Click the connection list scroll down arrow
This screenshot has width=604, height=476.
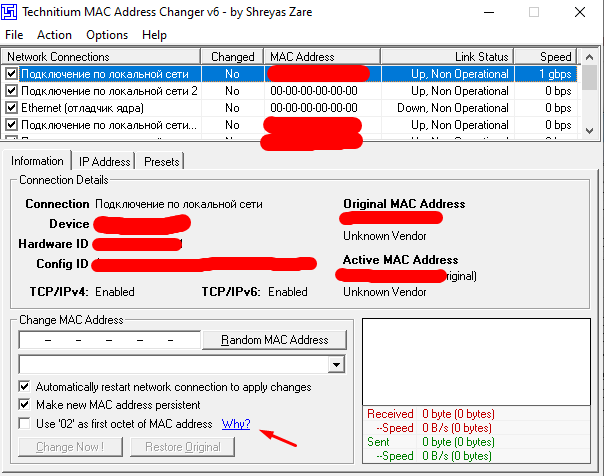(589, 131)
